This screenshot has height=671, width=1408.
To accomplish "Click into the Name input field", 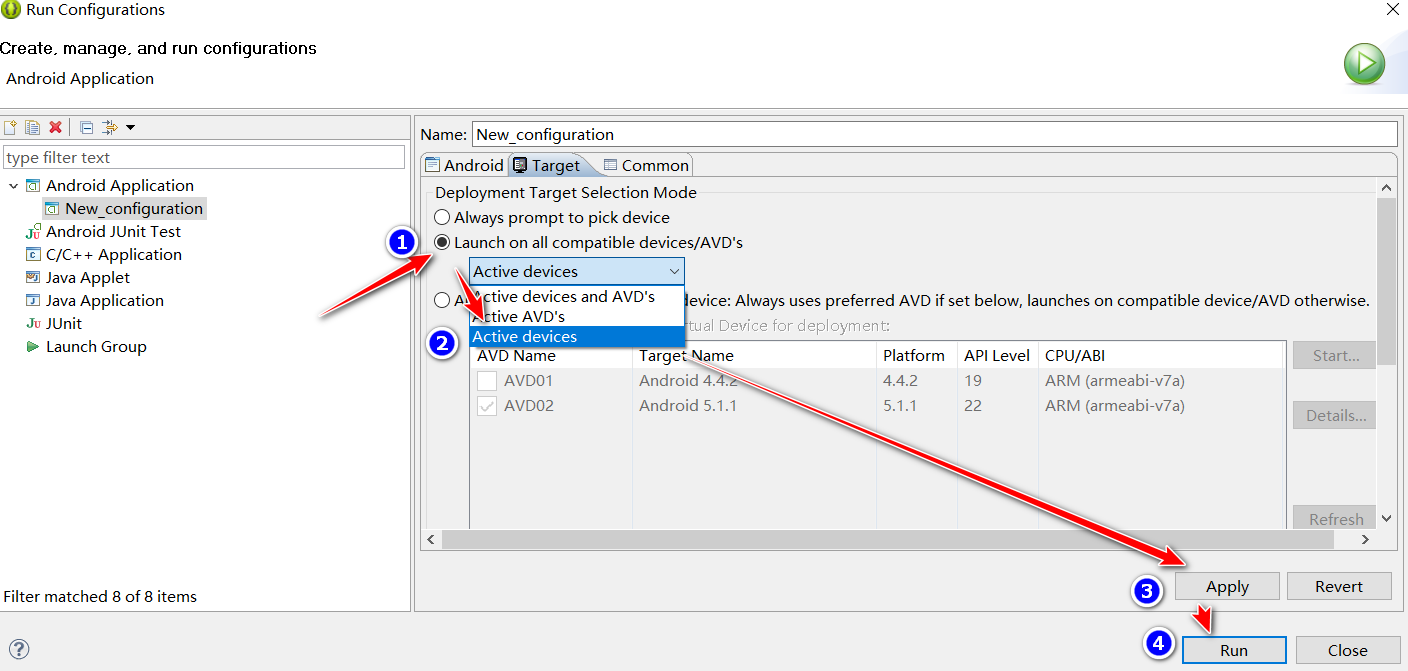I will tap(934, 134).
